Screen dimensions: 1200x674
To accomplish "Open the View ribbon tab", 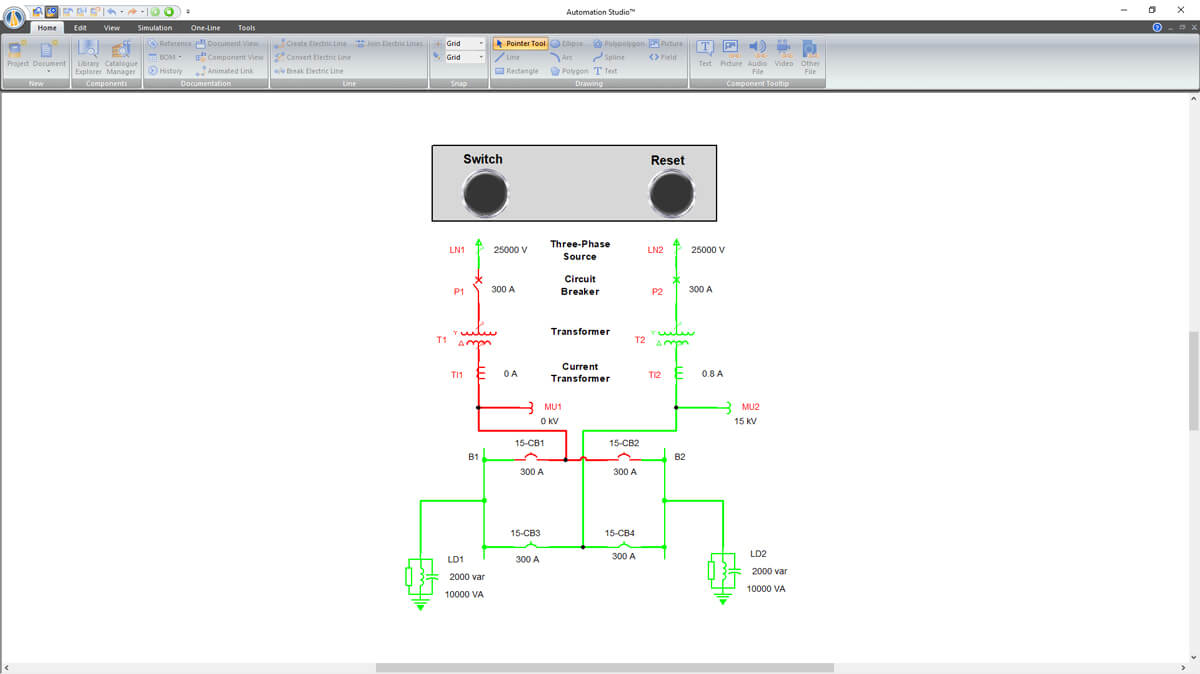I will 112,28.
